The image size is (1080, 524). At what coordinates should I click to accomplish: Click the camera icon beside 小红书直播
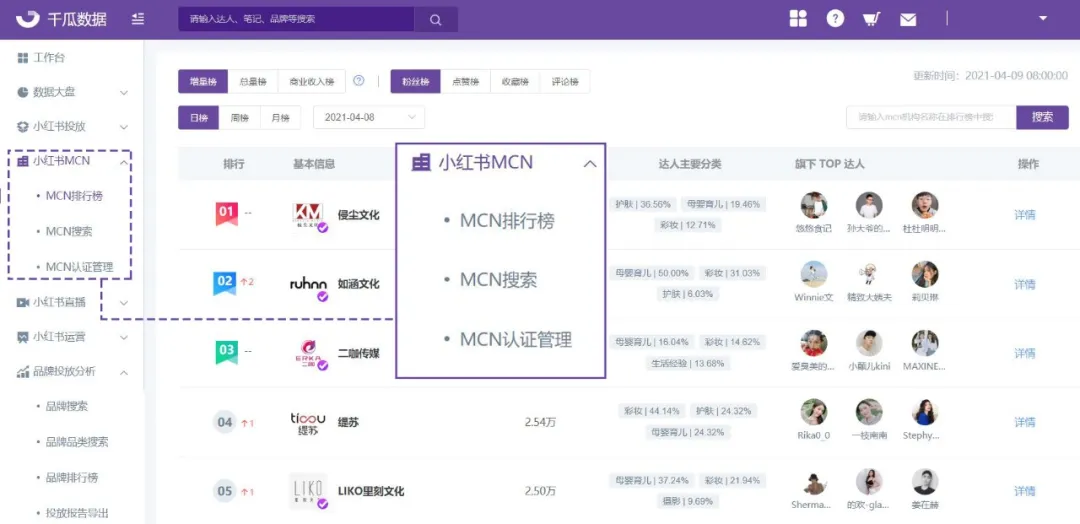click(23, 302)
